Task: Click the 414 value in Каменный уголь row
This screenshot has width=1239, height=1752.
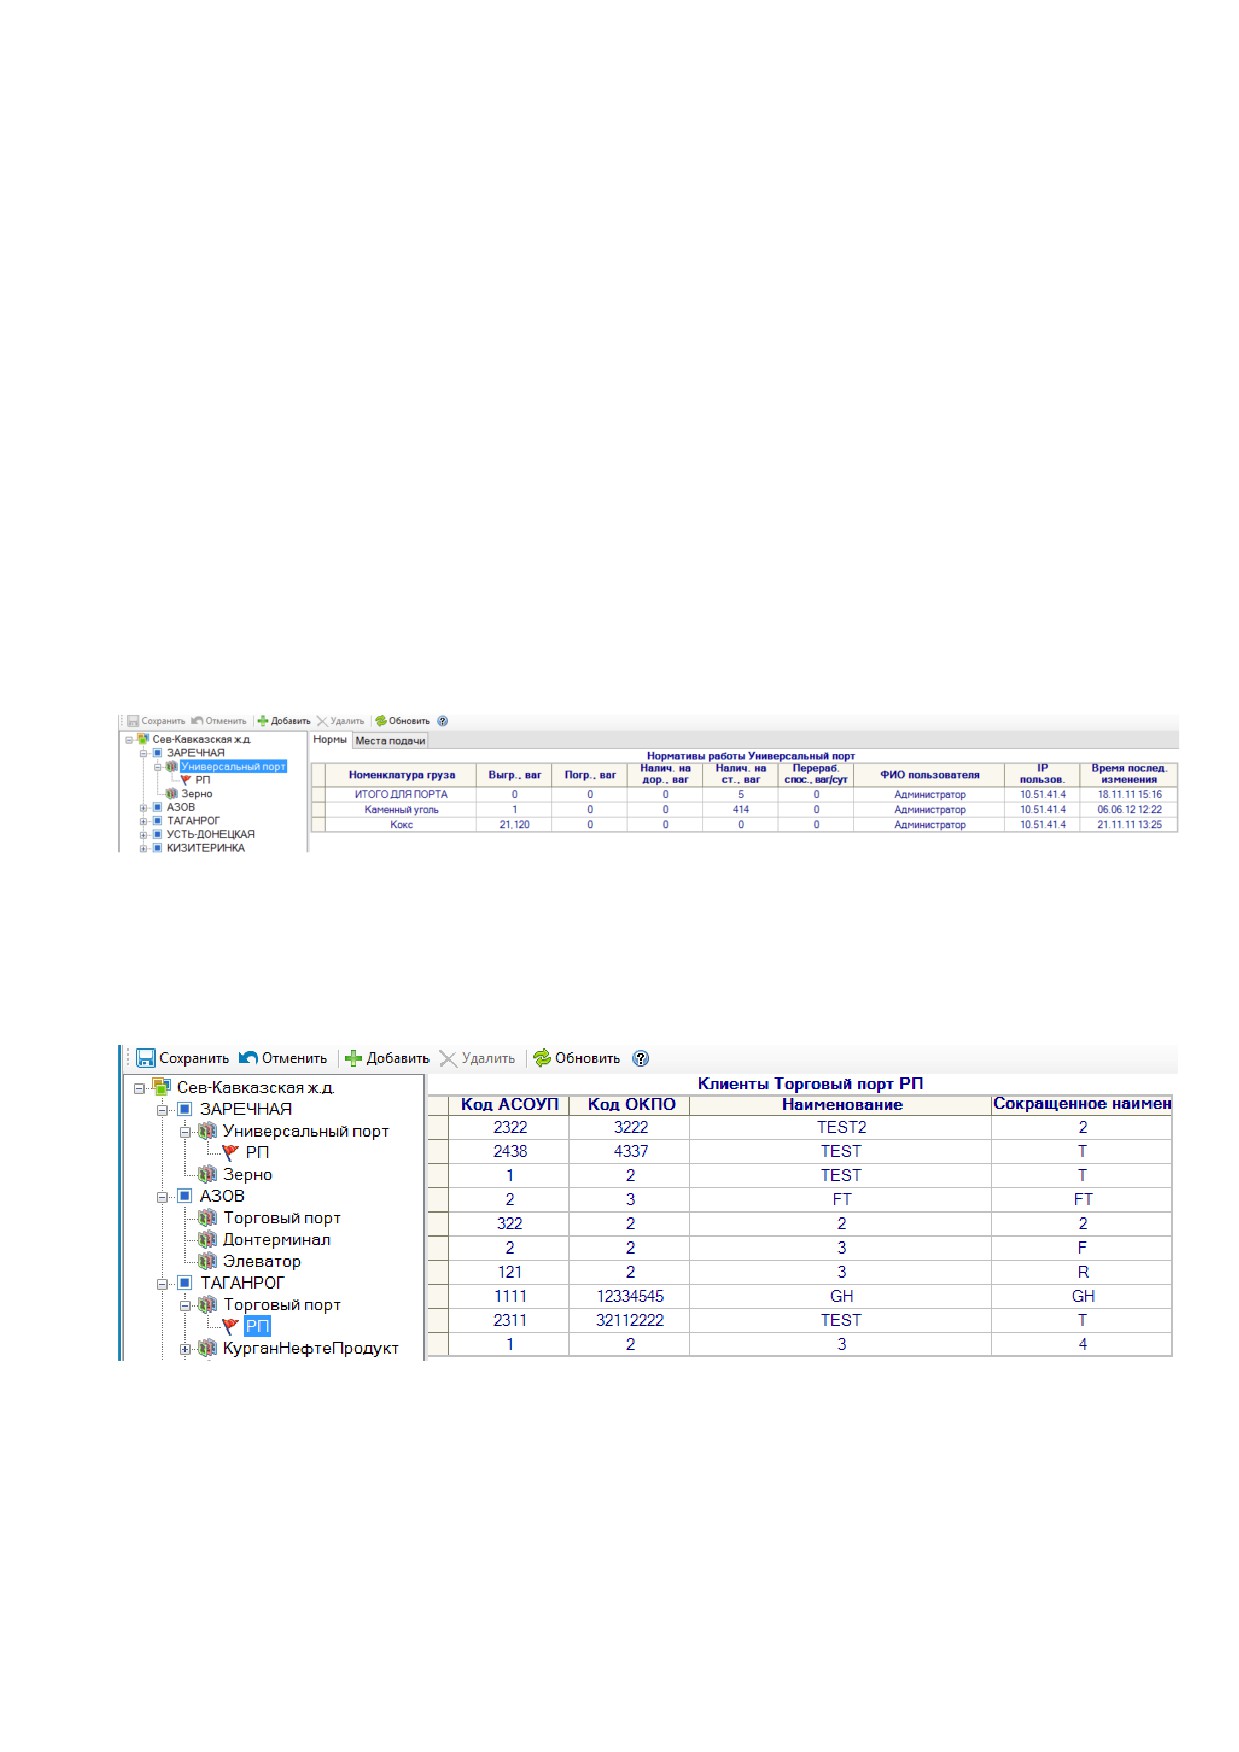Action: pyautogui.click(x=741, y=810)
